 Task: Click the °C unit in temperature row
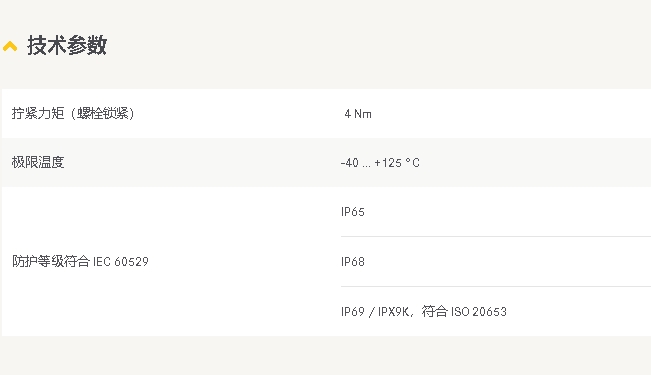click(413, 163)
